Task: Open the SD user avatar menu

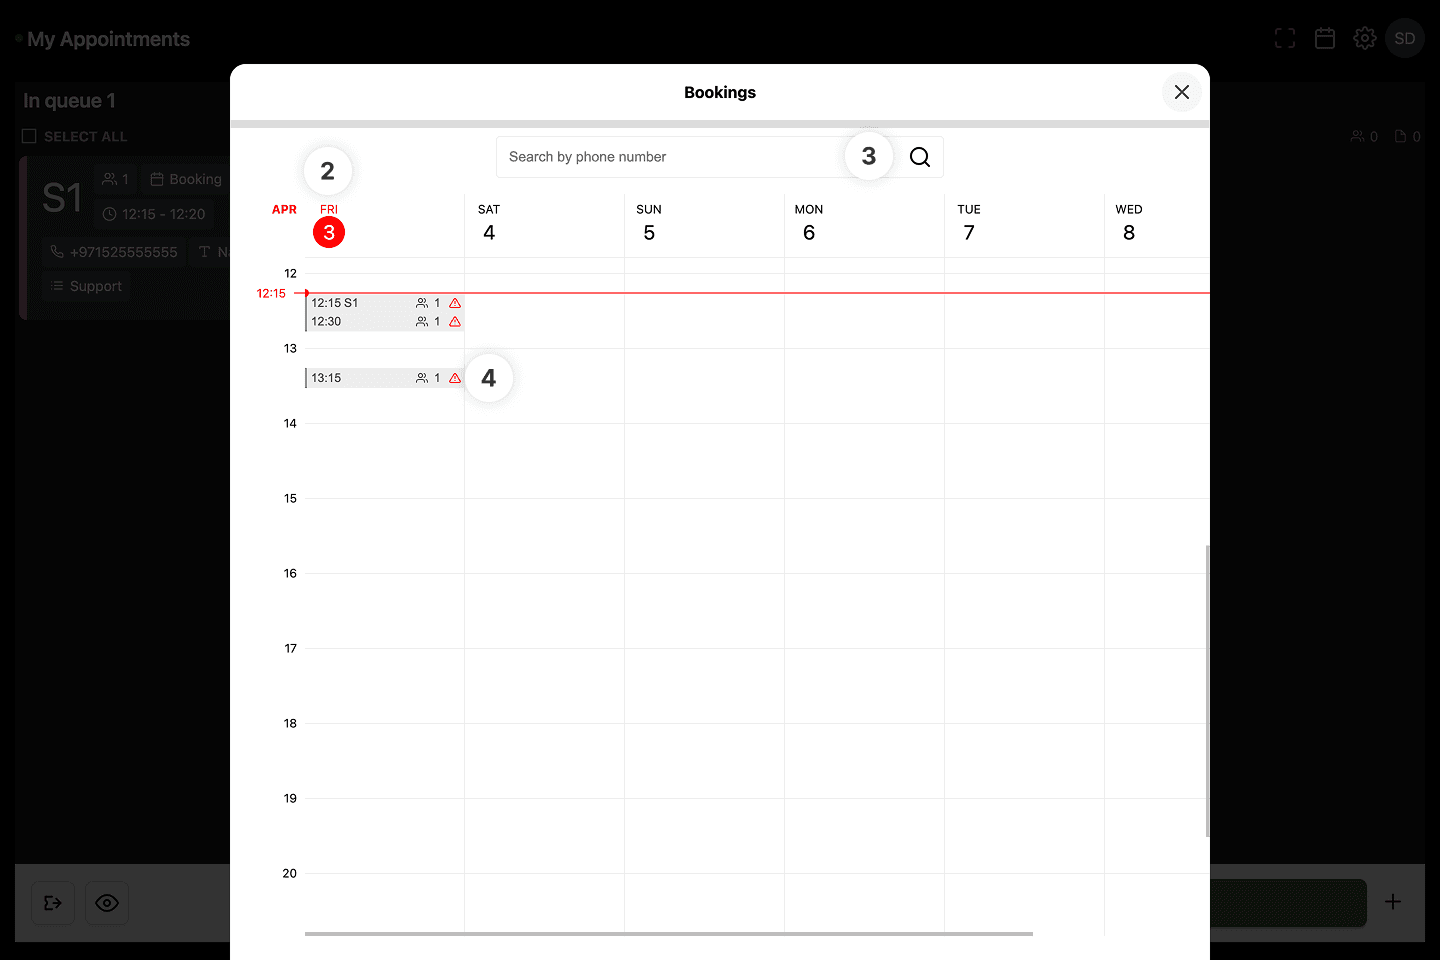Action: coord(1405,38)
